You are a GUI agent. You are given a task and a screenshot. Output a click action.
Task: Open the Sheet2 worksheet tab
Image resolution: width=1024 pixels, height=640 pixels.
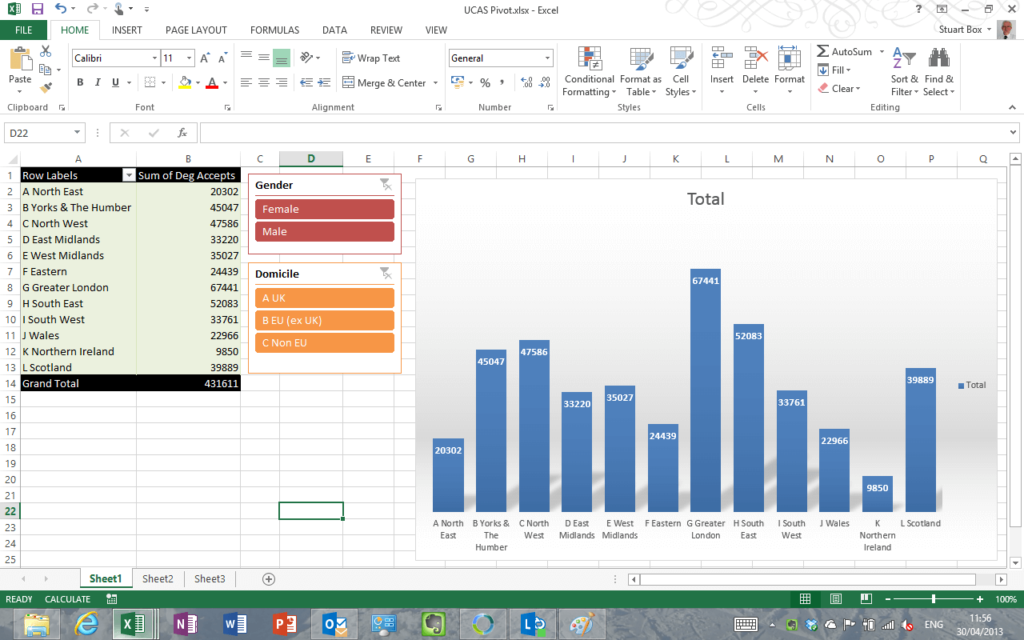point(157,578)
